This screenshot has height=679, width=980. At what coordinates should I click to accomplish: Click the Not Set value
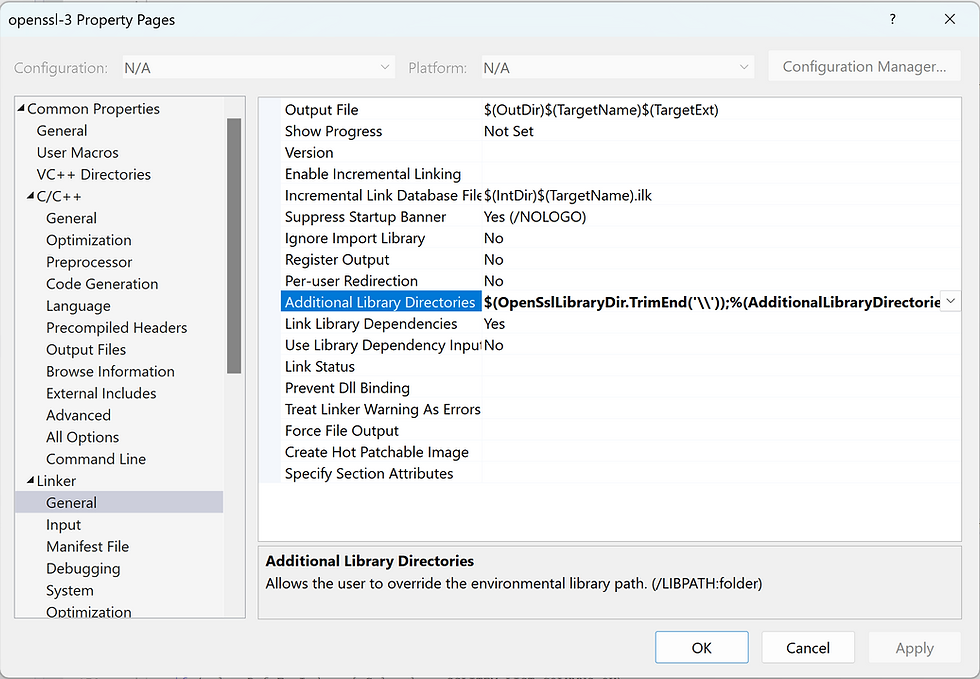click(508, 131)
